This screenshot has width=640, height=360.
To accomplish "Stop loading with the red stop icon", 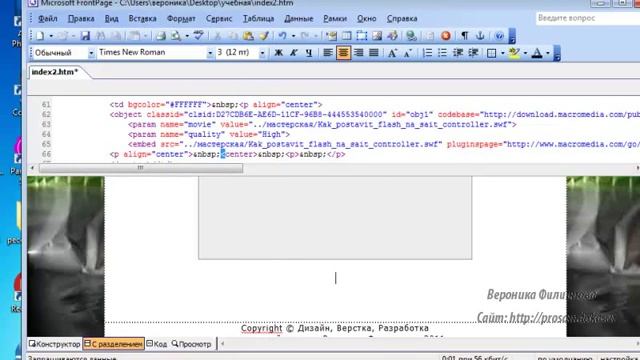I will click(x=446, y=36).
